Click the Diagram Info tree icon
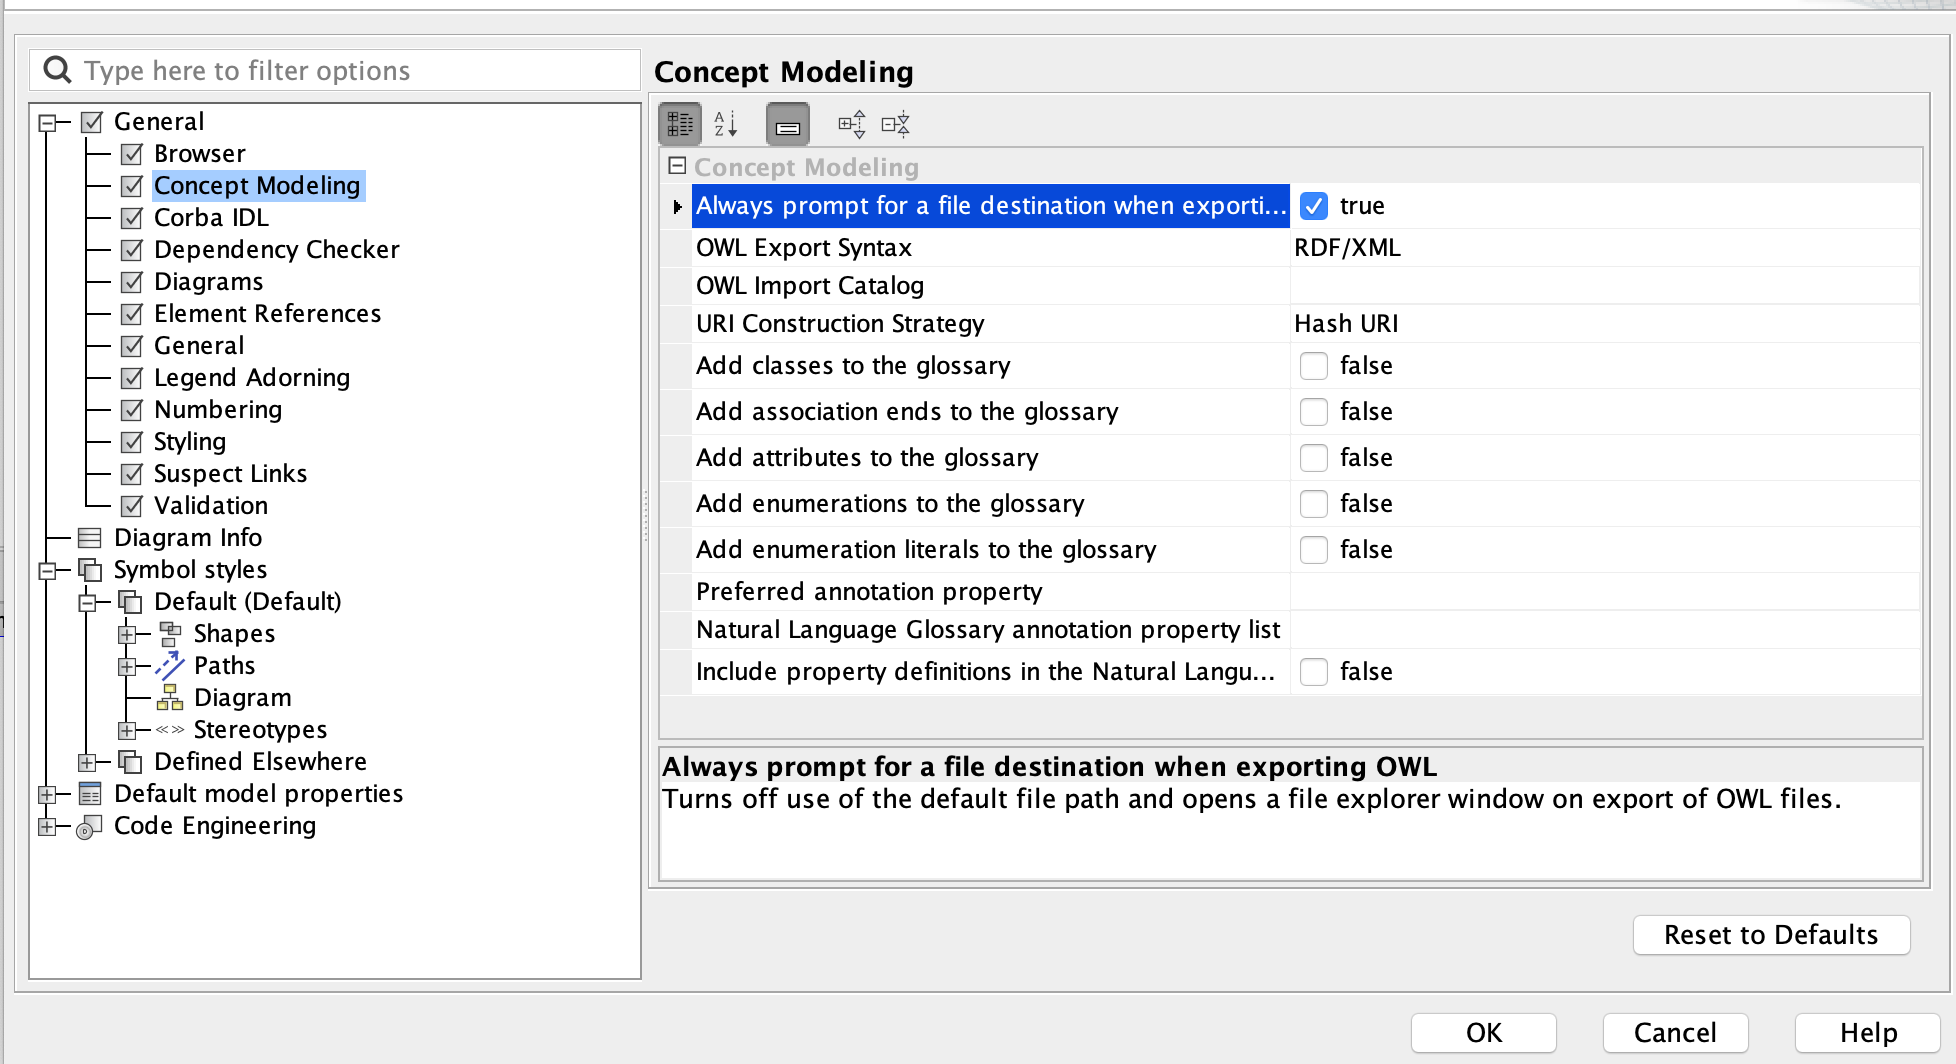Viewport: 1956px width, 1064px height. point(90,538)
